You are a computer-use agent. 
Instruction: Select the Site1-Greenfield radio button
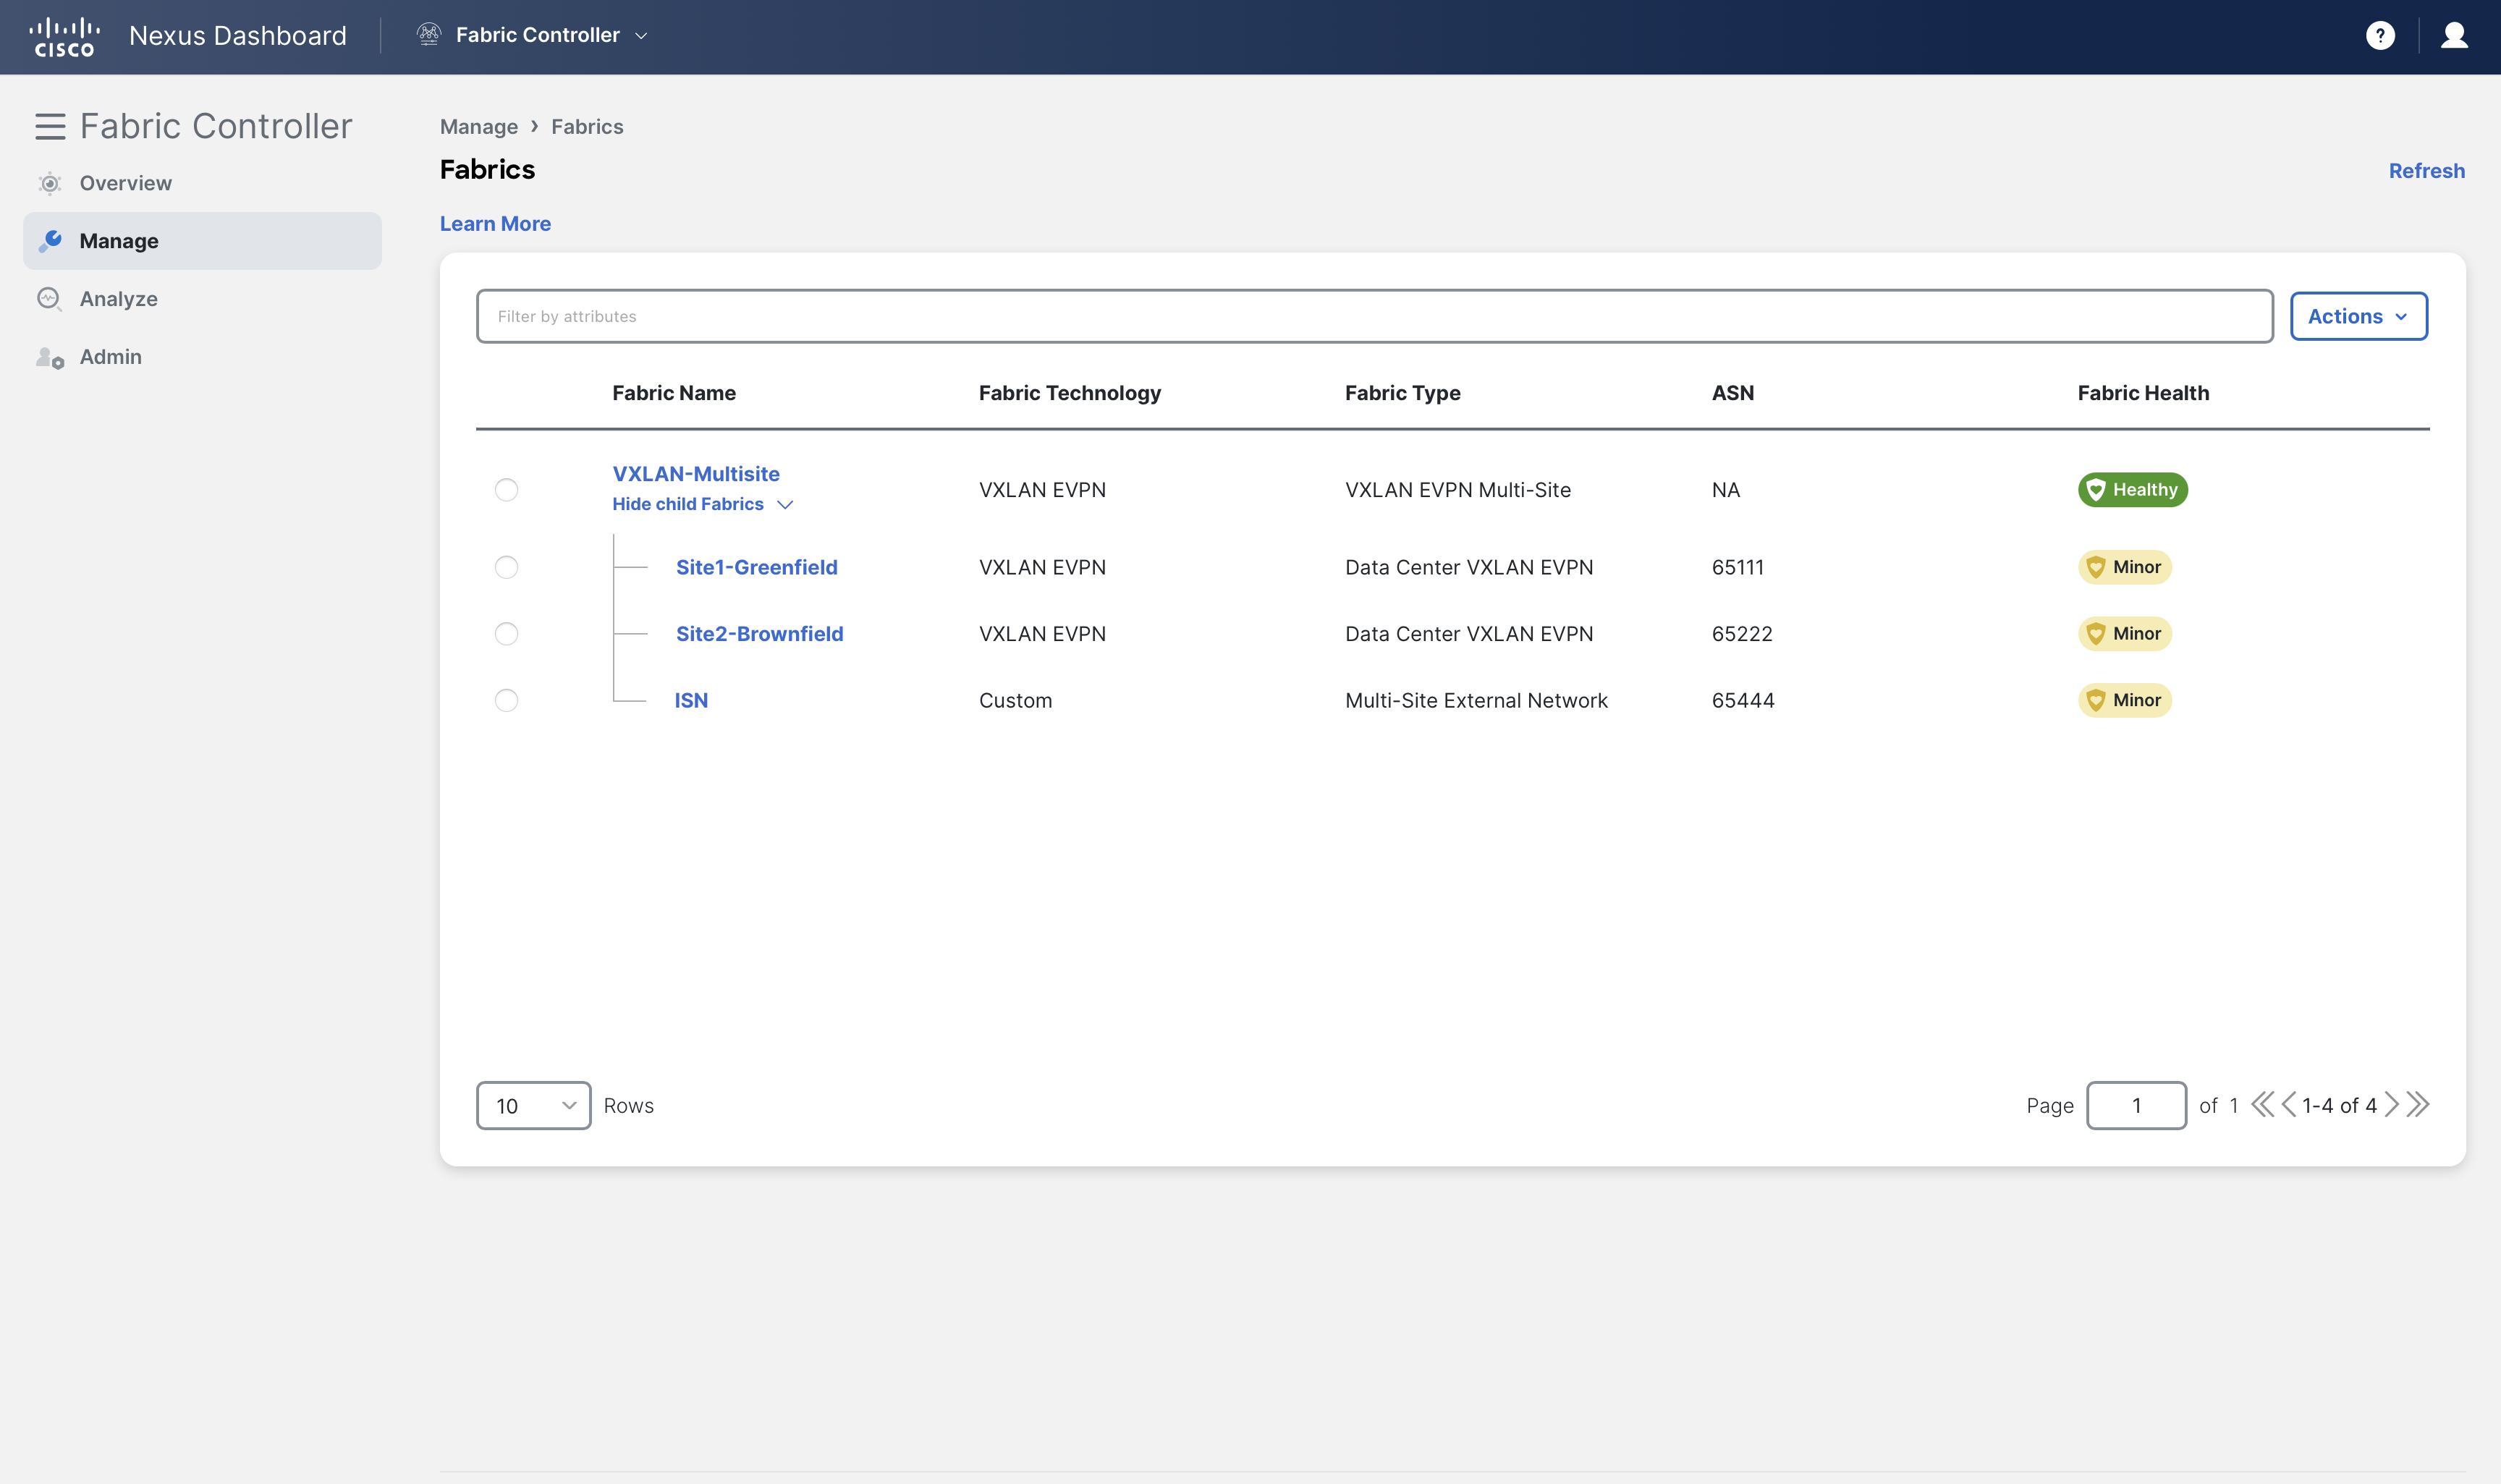pos(507,567)
